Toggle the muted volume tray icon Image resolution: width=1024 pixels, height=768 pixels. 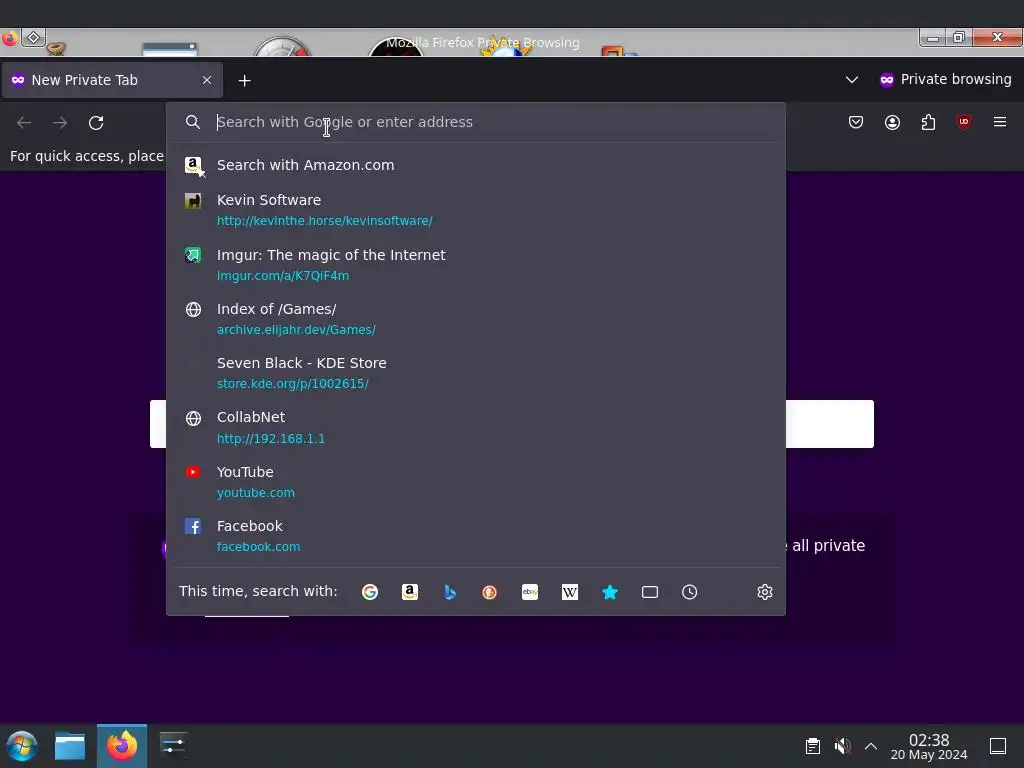tap(842, 746)
